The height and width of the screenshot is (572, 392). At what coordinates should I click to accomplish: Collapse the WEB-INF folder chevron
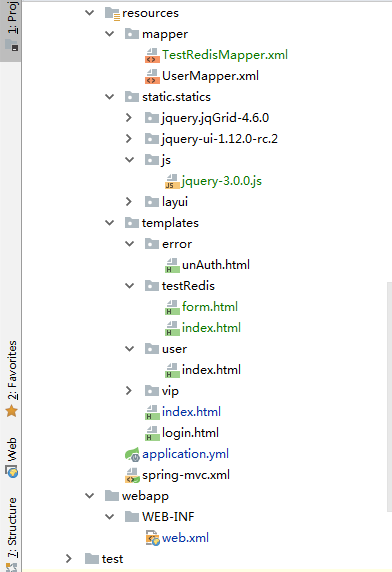point(109,517)
